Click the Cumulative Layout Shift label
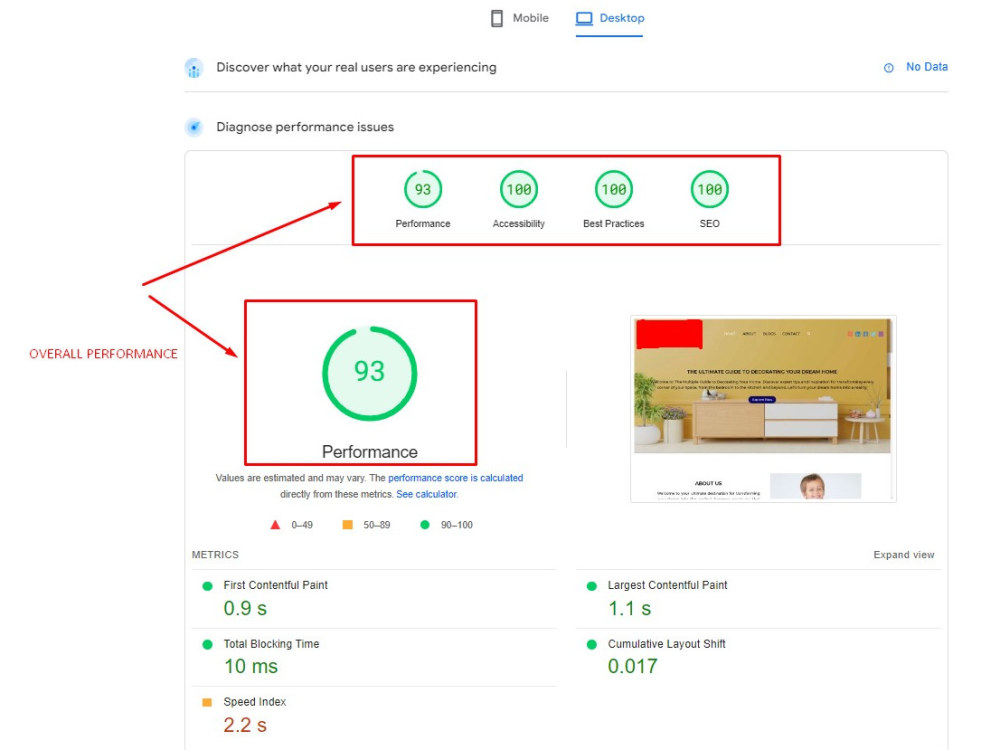1000x750 pixels. (x=666, y=643)
